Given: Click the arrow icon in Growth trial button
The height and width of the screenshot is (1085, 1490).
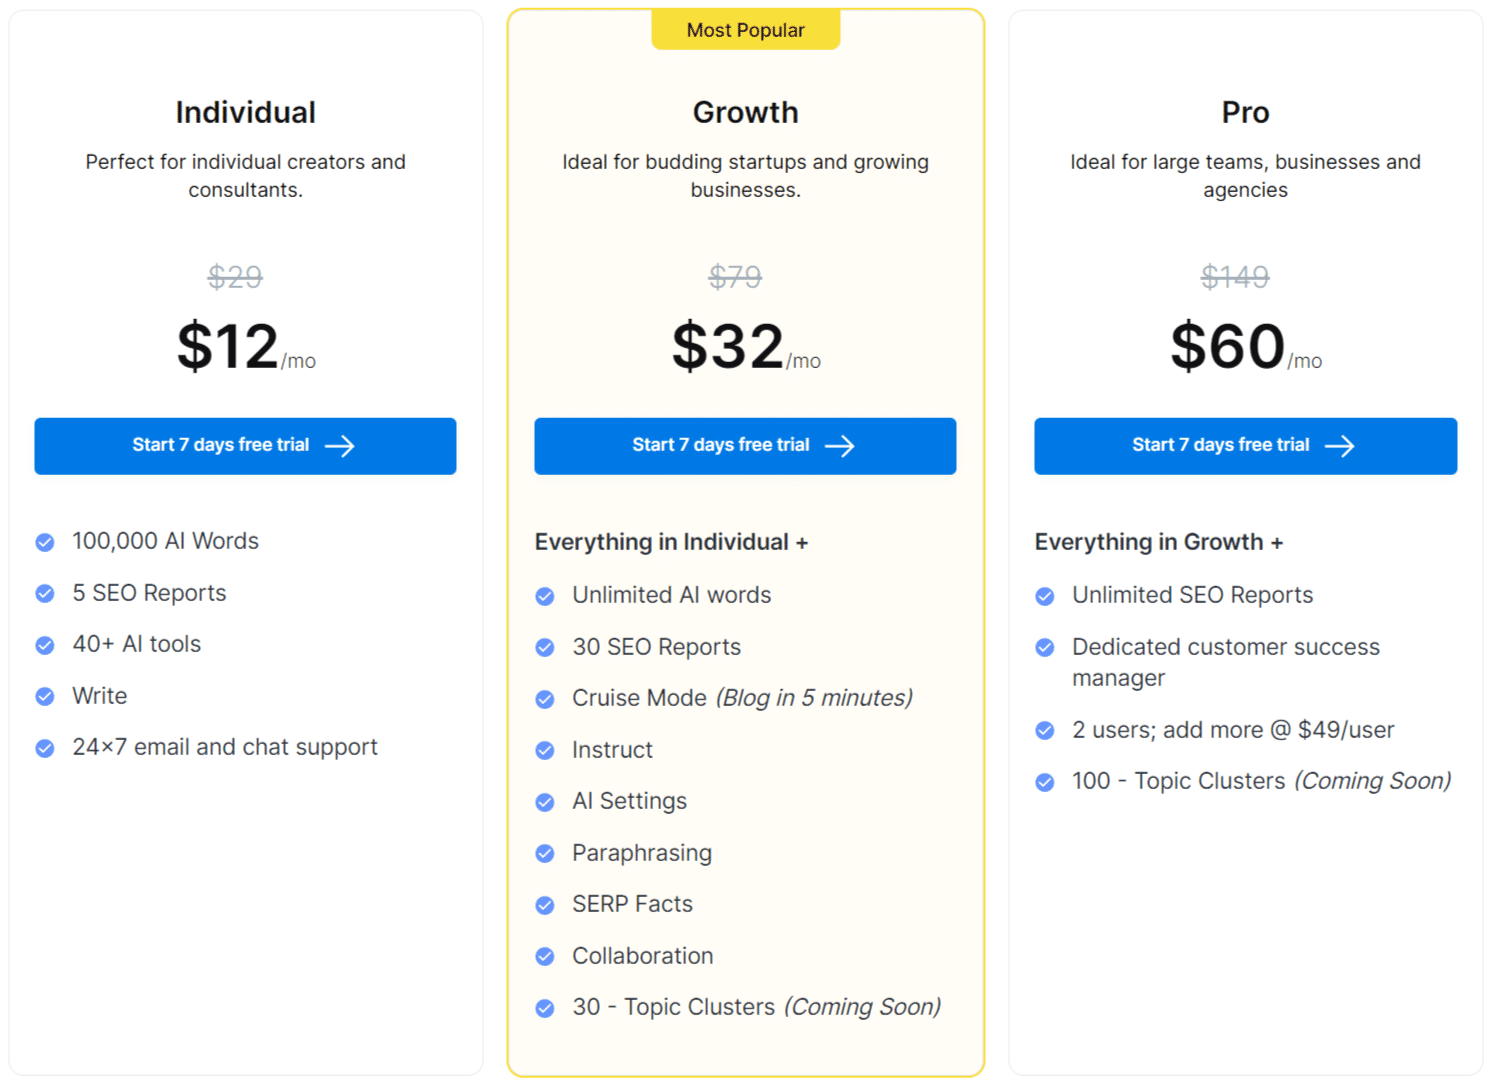Looking at the screenshot, I should click(841, 446).
